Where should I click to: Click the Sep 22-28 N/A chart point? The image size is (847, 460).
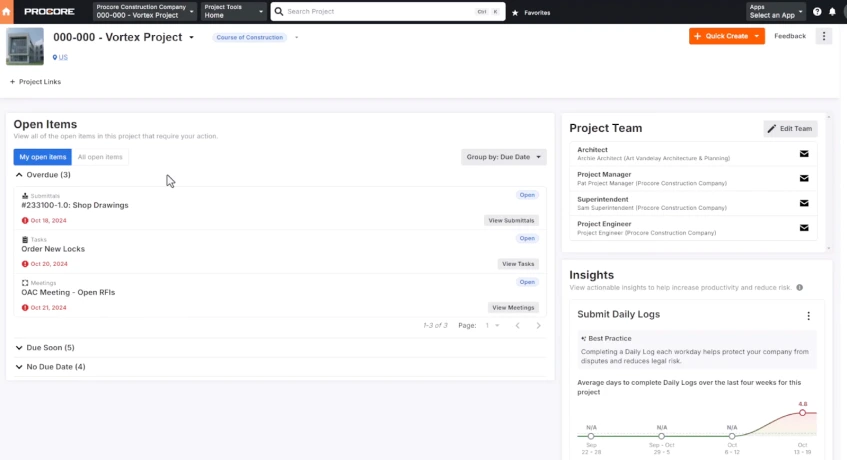tap(591, 436)
